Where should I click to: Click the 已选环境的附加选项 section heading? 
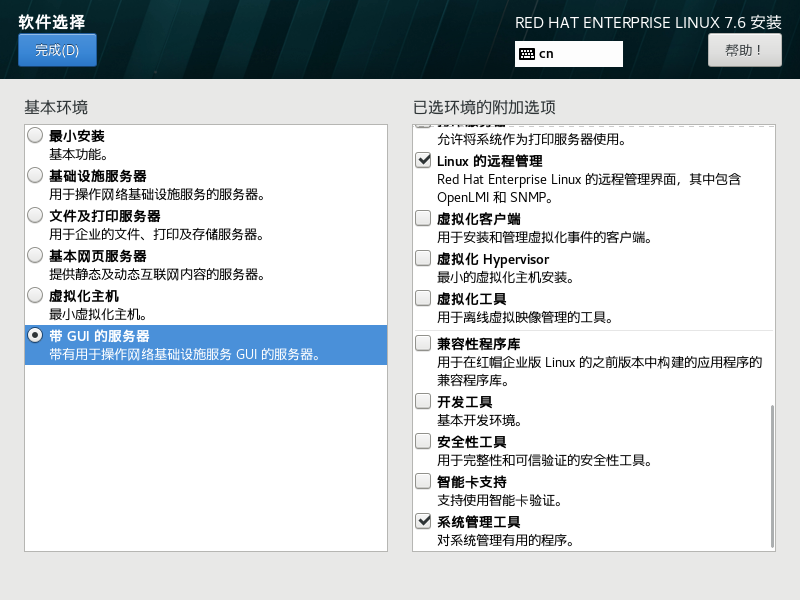tap(484, 108)
